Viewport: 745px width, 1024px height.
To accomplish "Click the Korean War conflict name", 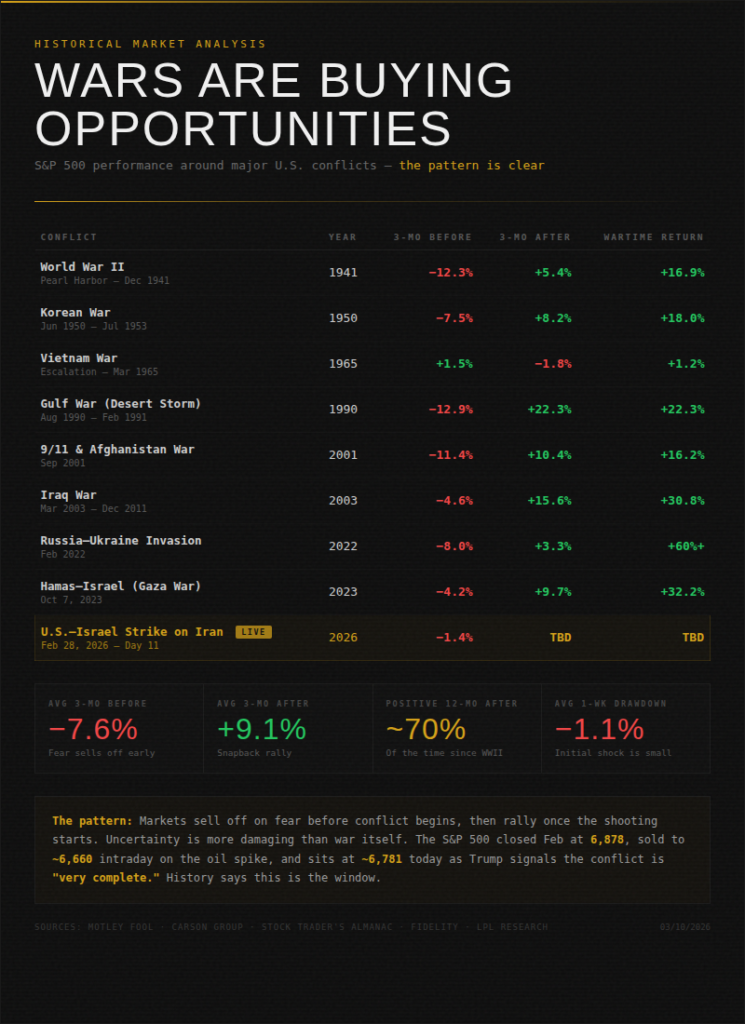I will pos(75,313).
